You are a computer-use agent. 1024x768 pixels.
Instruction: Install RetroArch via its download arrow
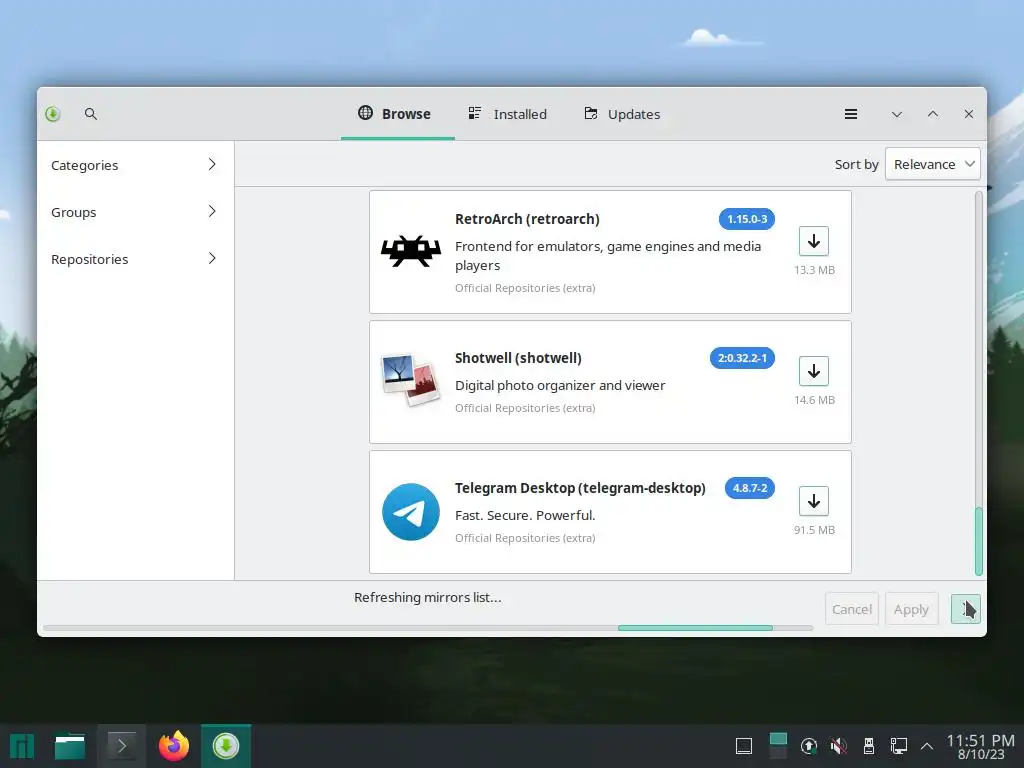point(814,242)
